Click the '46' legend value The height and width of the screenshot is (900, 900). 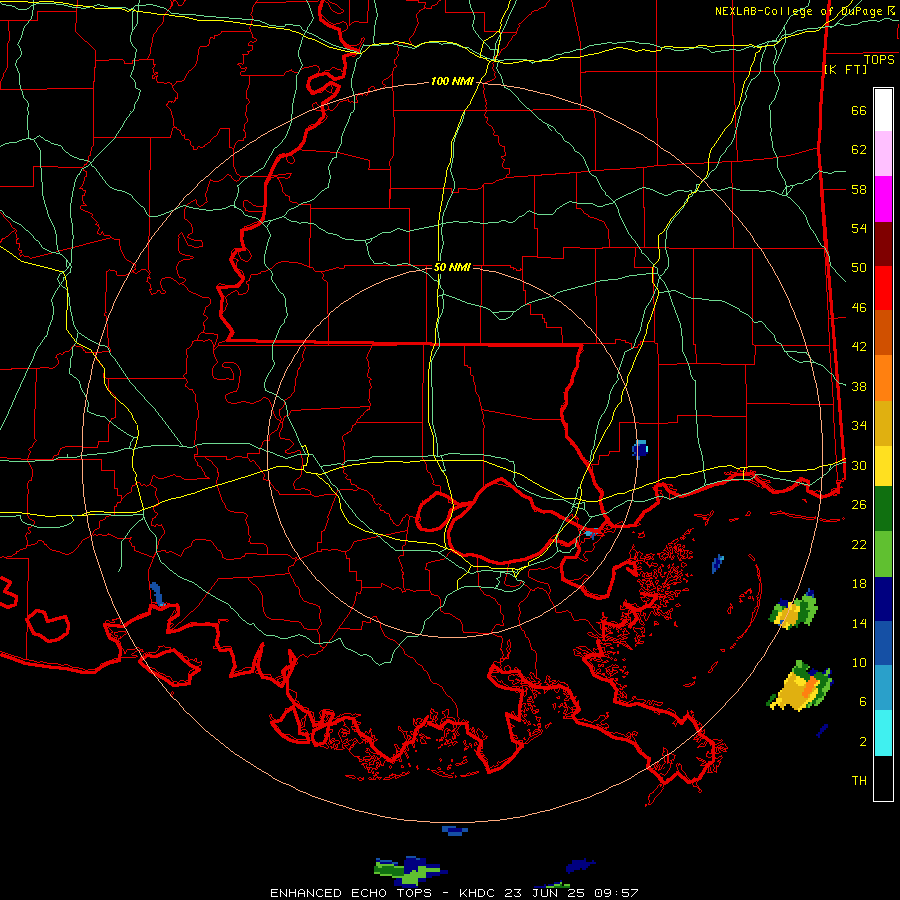coord(859,308)
